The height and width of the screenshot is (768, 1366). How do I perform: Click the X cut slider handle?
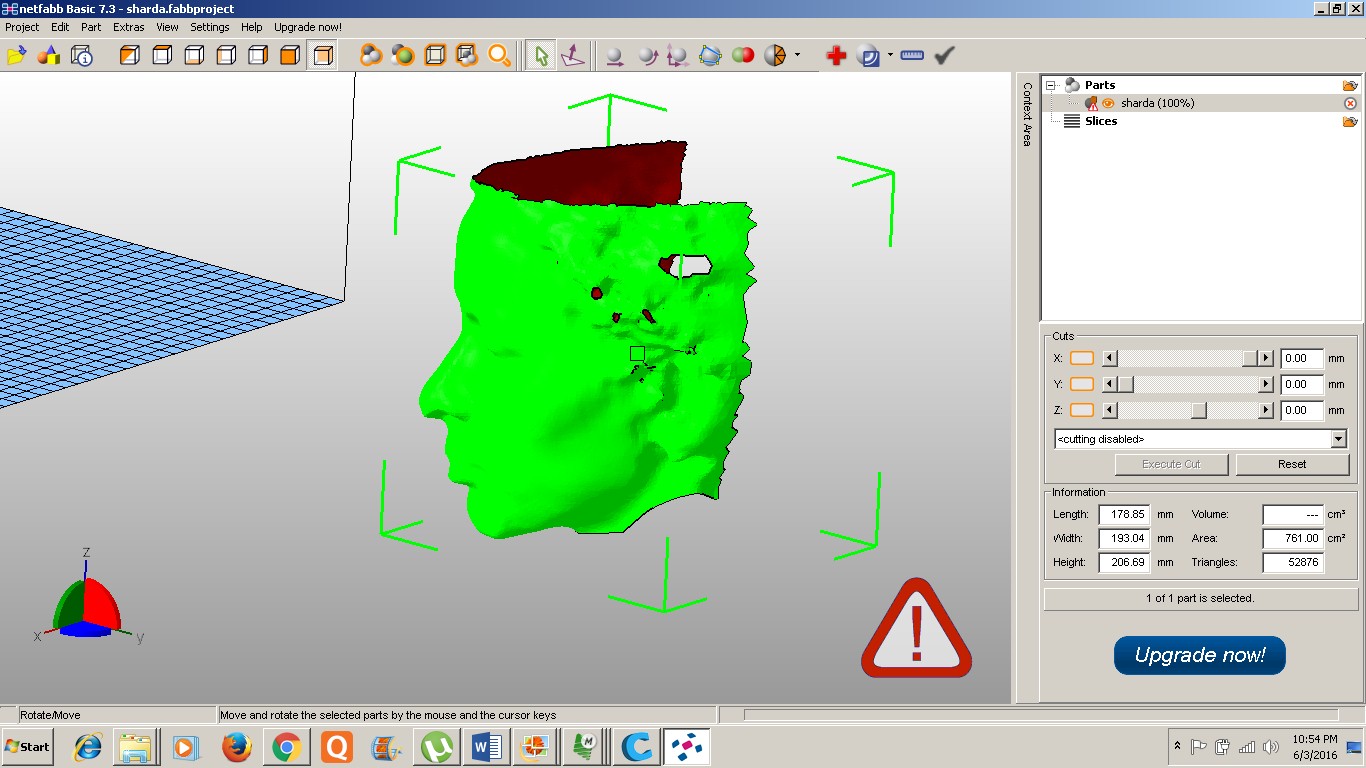pyautogui.click(x=1250, y=358)
